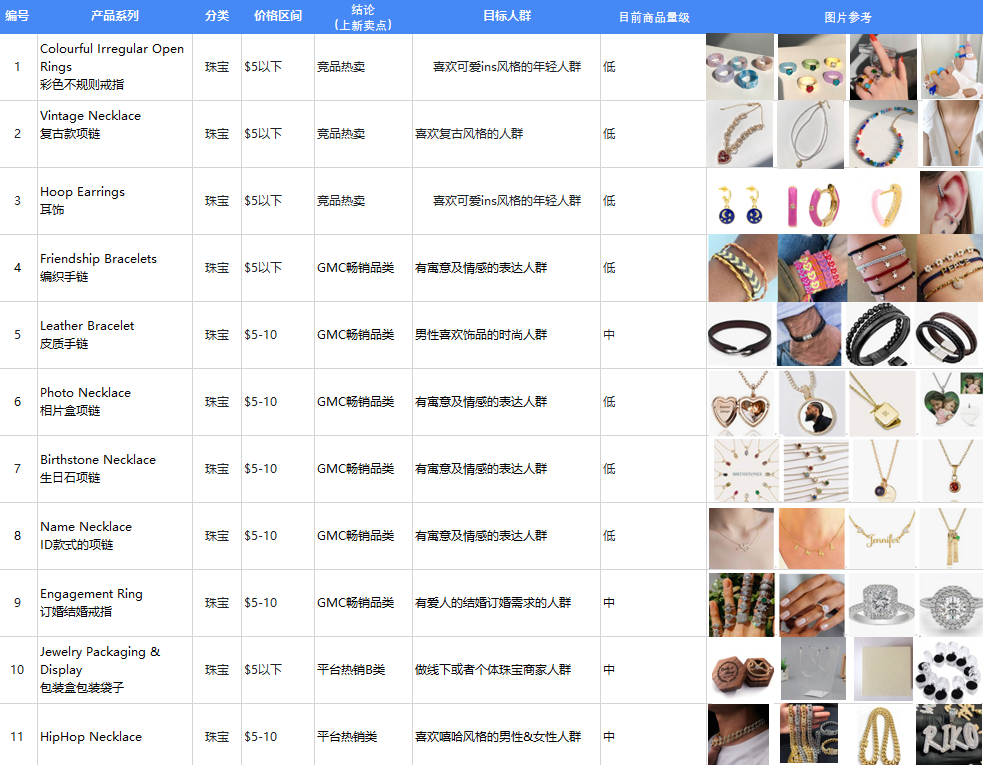Click the Birthstone Necklace product cell
983x765 pixels.
point(115,469)
